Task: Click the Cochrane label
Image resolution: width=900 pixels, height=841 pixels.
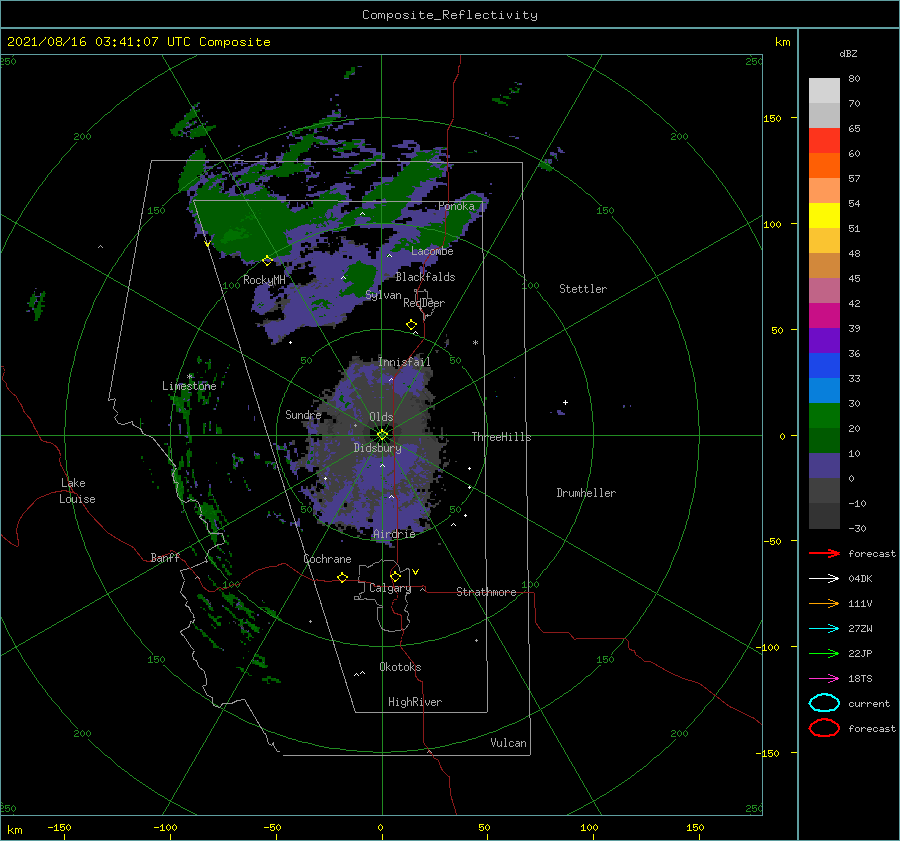Action: (x=327, y=559)
